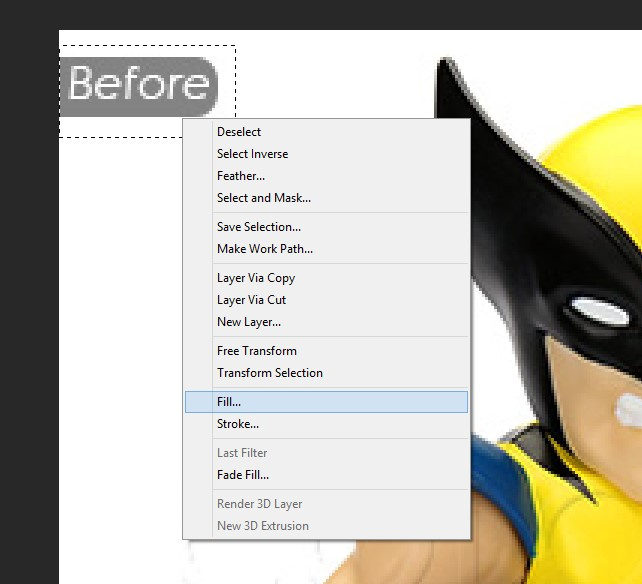Click the Render 3D Layer entry
The image size is (642, 584).
pyautogui.click(x=260, y=504)
